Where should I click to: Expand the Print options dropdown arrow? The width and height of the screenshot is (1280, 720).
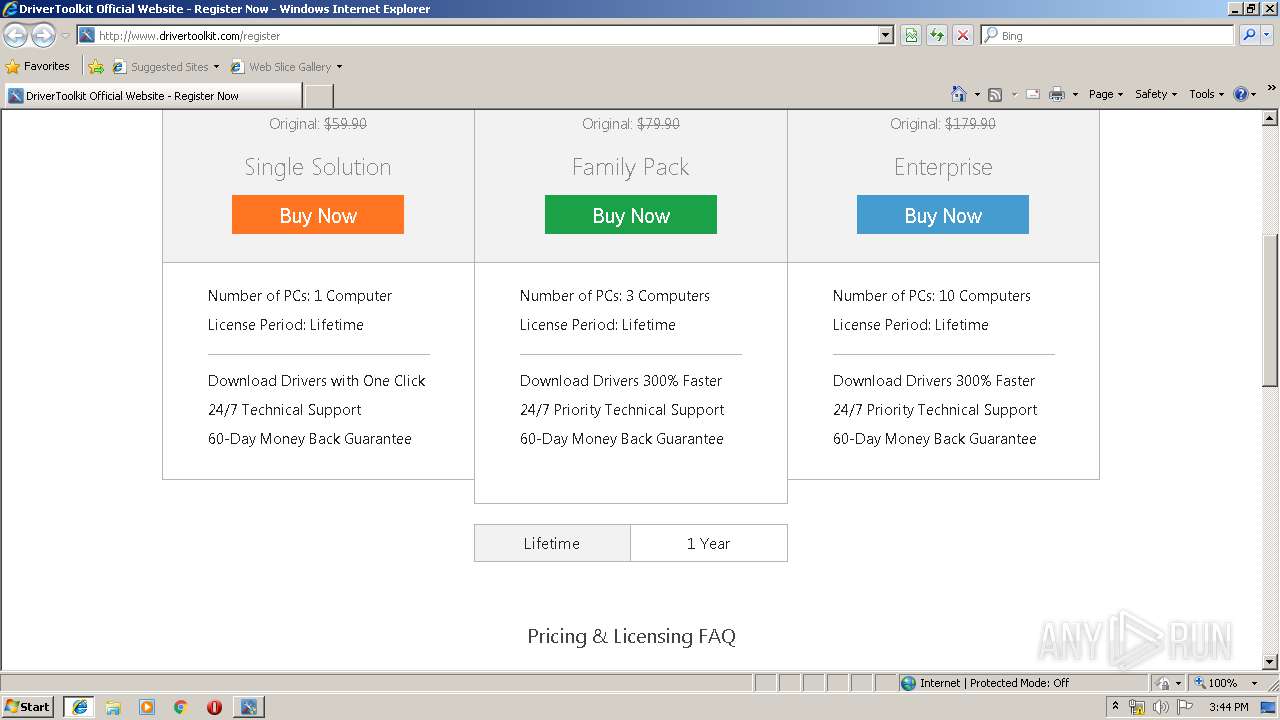click(1075, 94)
